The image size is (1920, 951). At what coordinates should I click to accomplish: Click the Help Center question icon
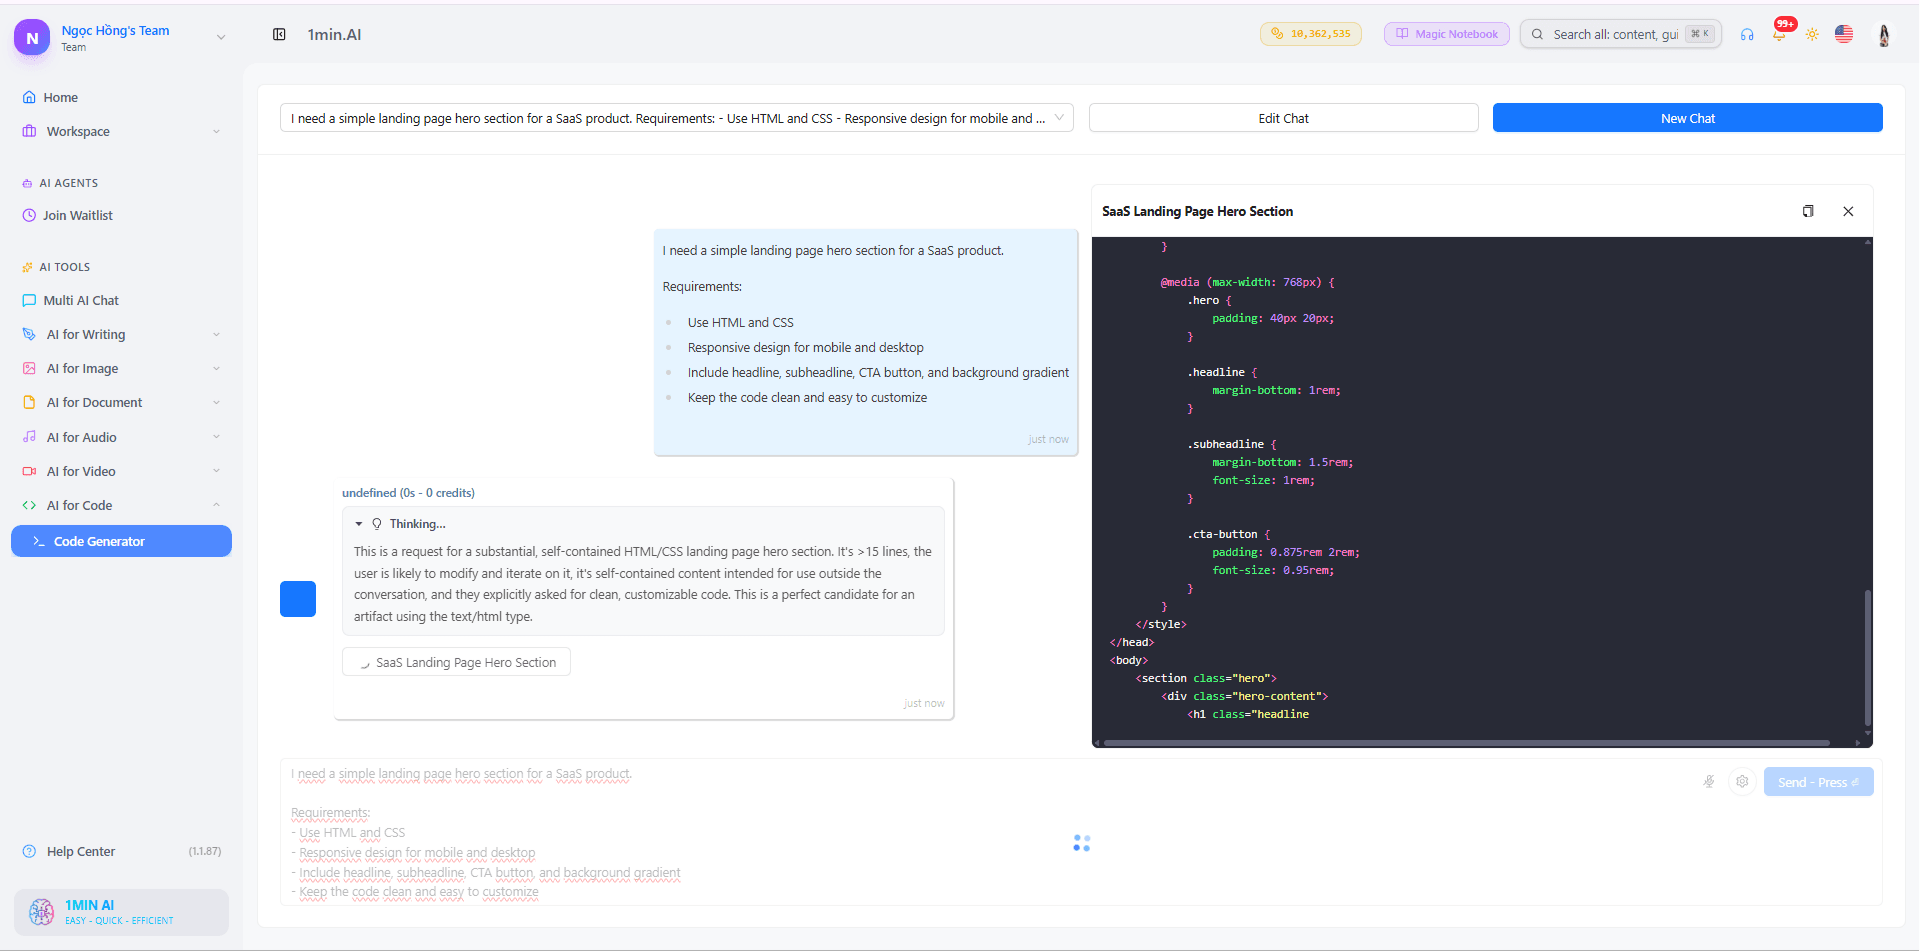pyautogui.click(x=29, y=851)
